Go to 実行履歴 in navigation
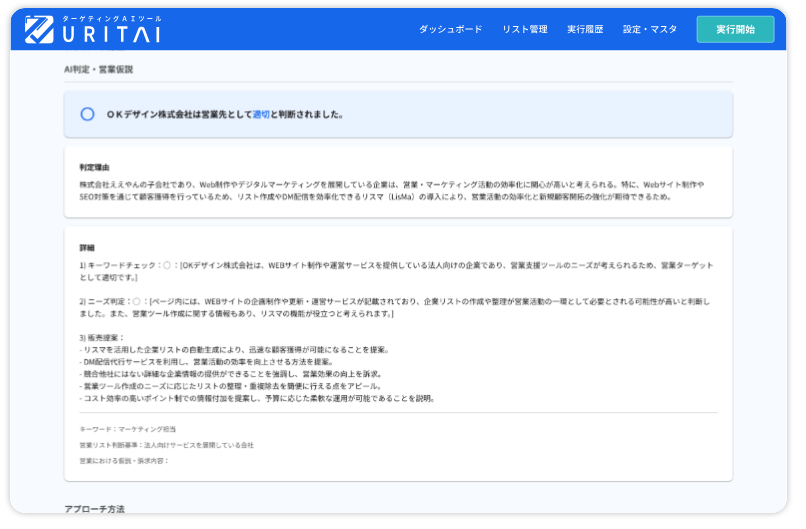This screenshot has height=529, width=806. (x=585, y=29)
